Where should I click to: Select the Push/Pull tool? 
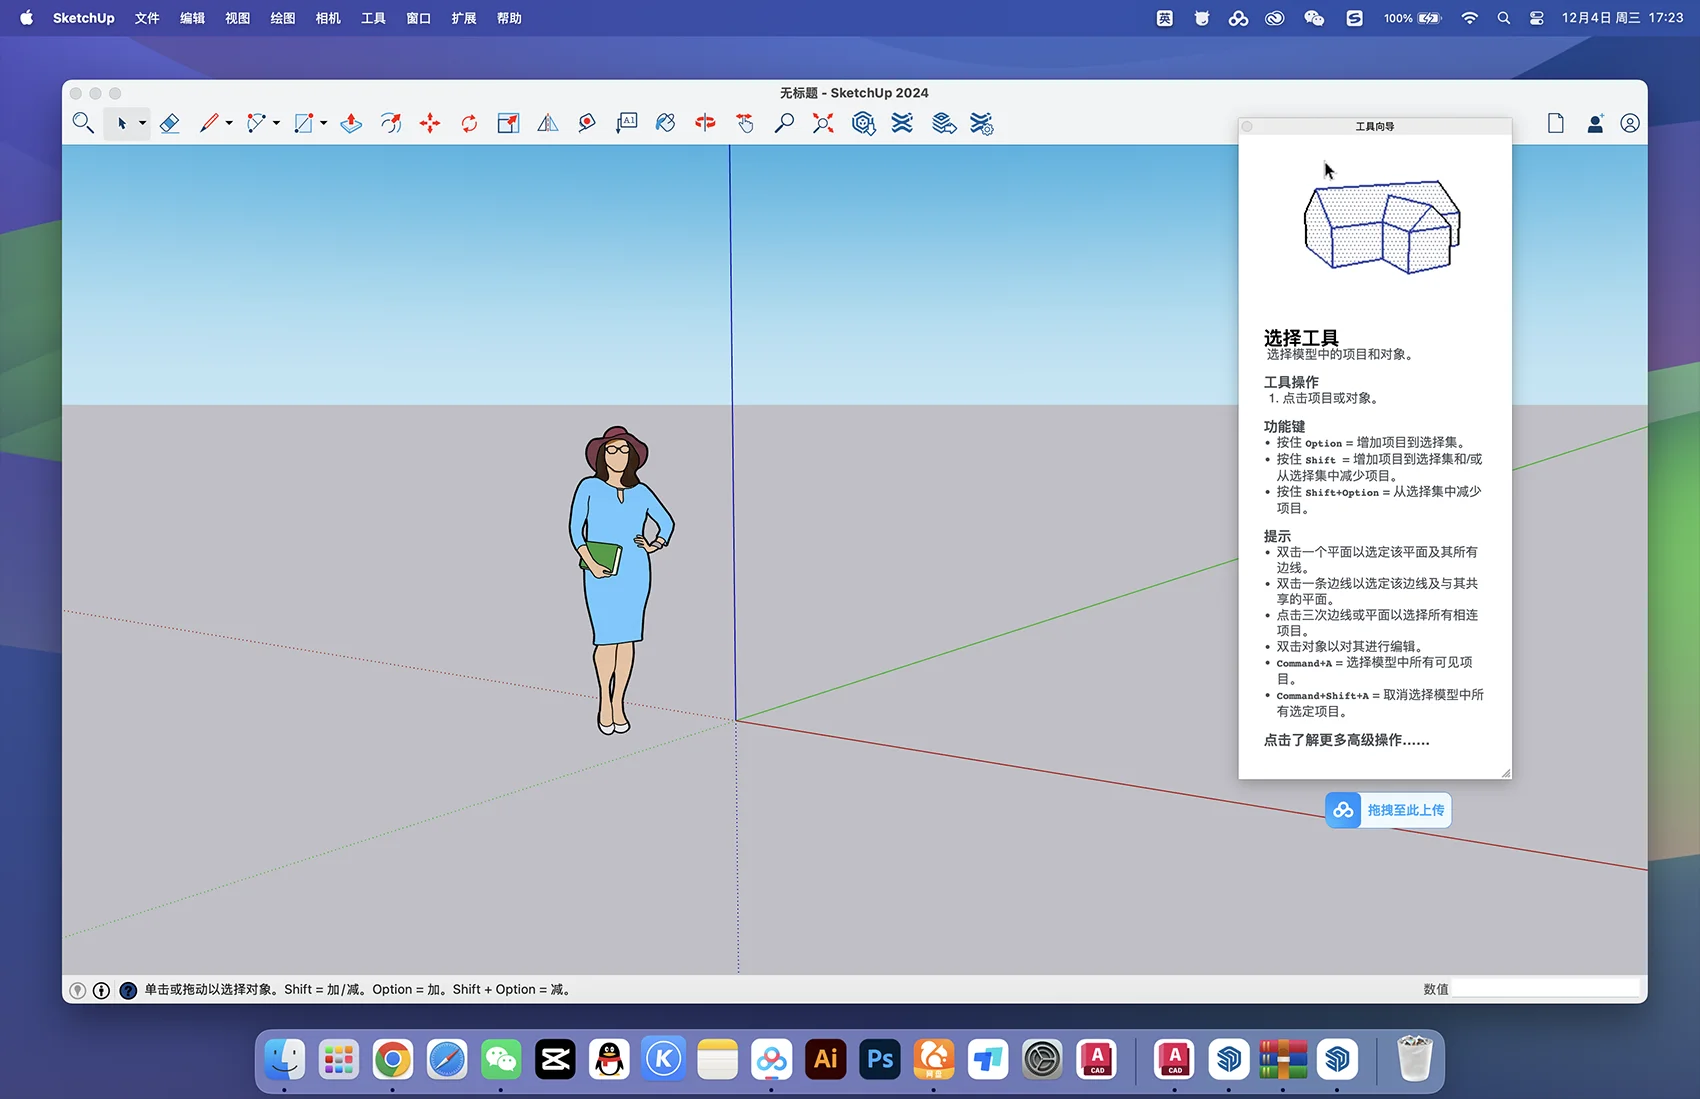point(351,123)
